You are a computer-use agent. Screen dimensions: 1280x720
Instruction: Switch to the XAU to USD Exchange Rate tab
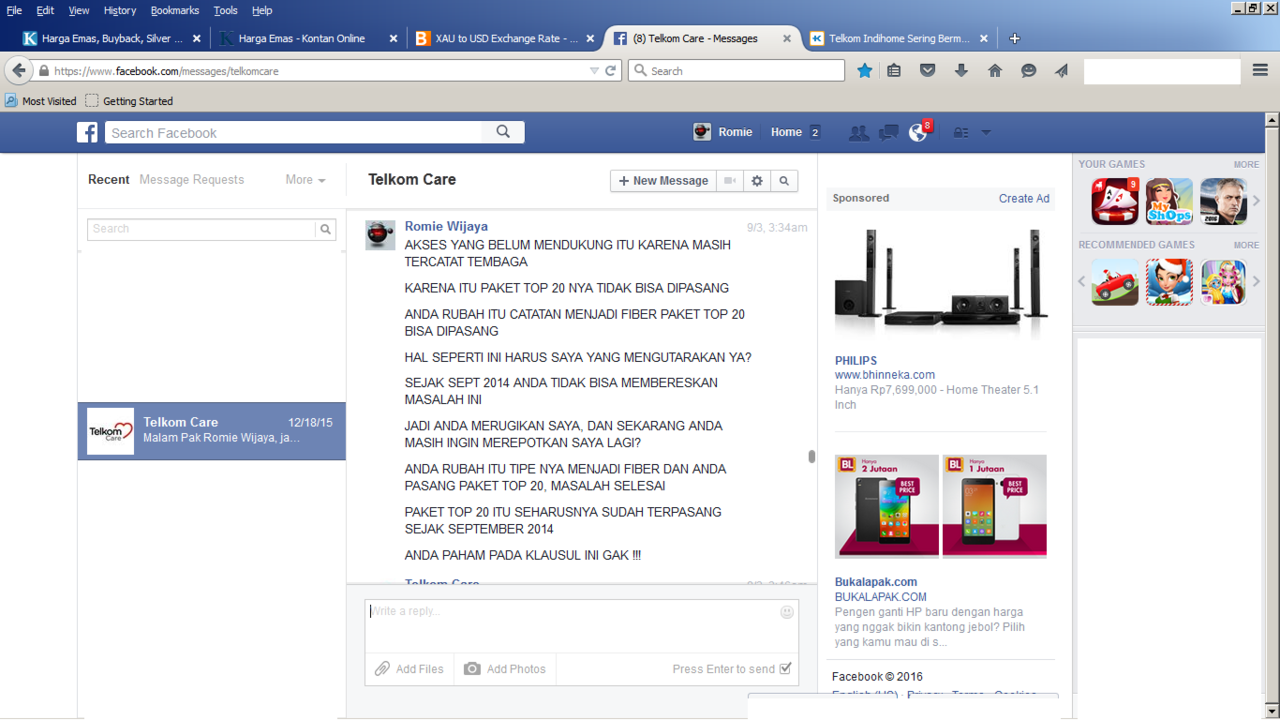pos(506,39)
